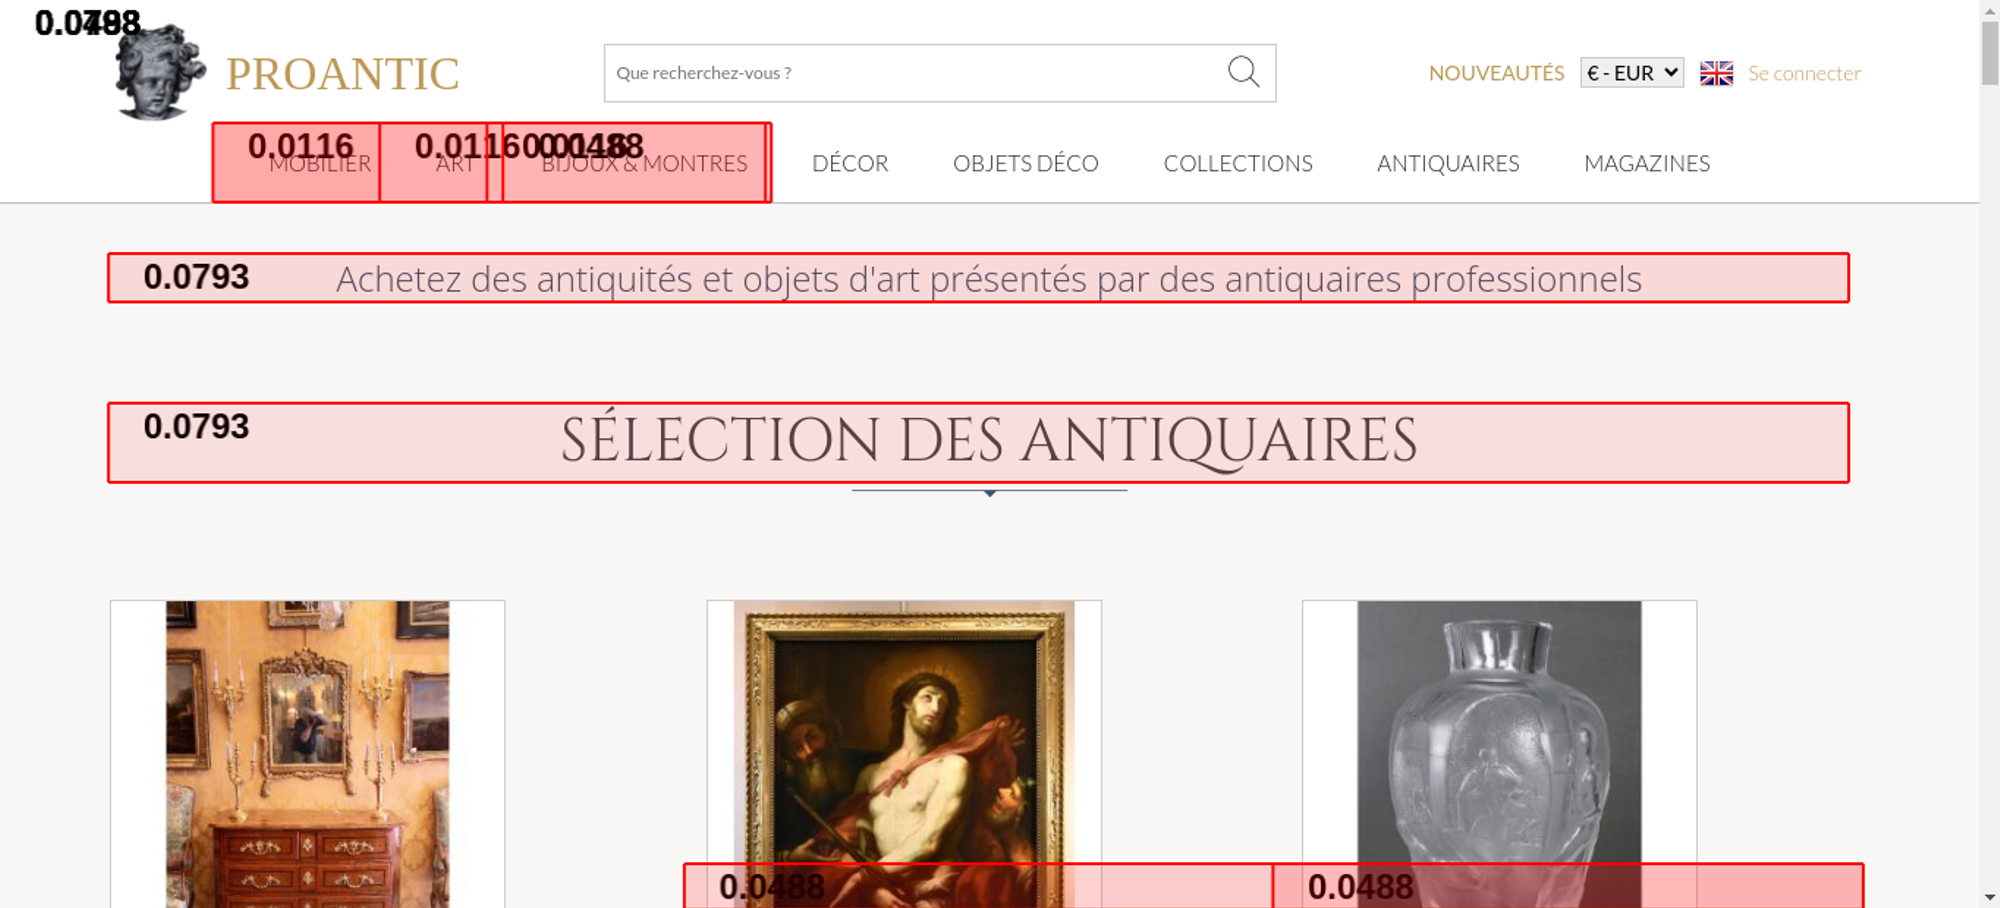Click the Proantic cherub head logo
The width and height of the screenshot is (2000, 908).
pyautogui.click(x=160, y=72)
